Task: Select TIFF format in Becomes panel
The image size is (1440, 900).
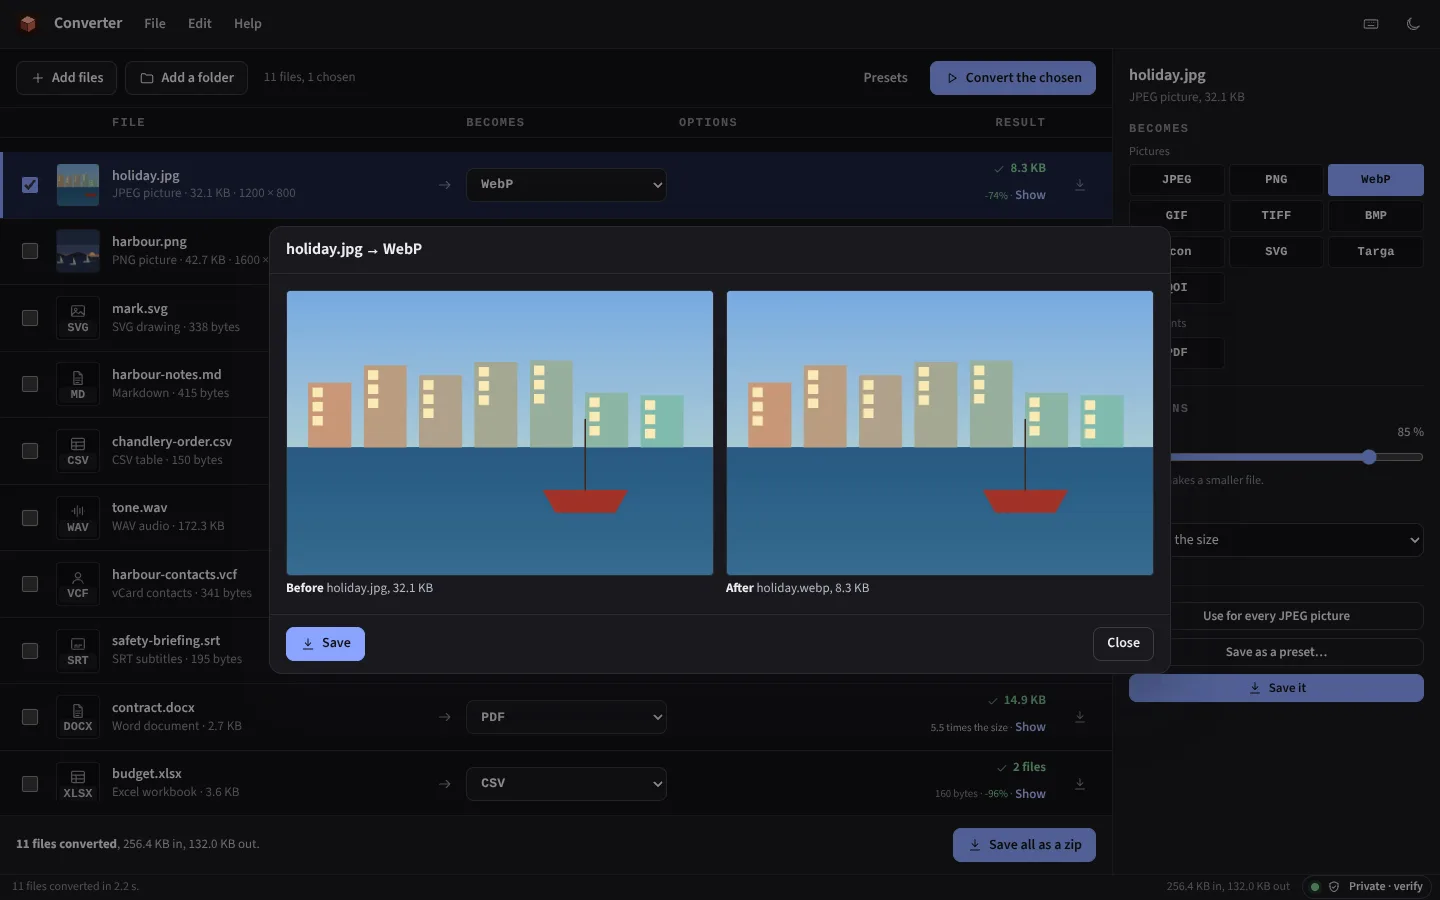Action: click(x=1276, y=216)
